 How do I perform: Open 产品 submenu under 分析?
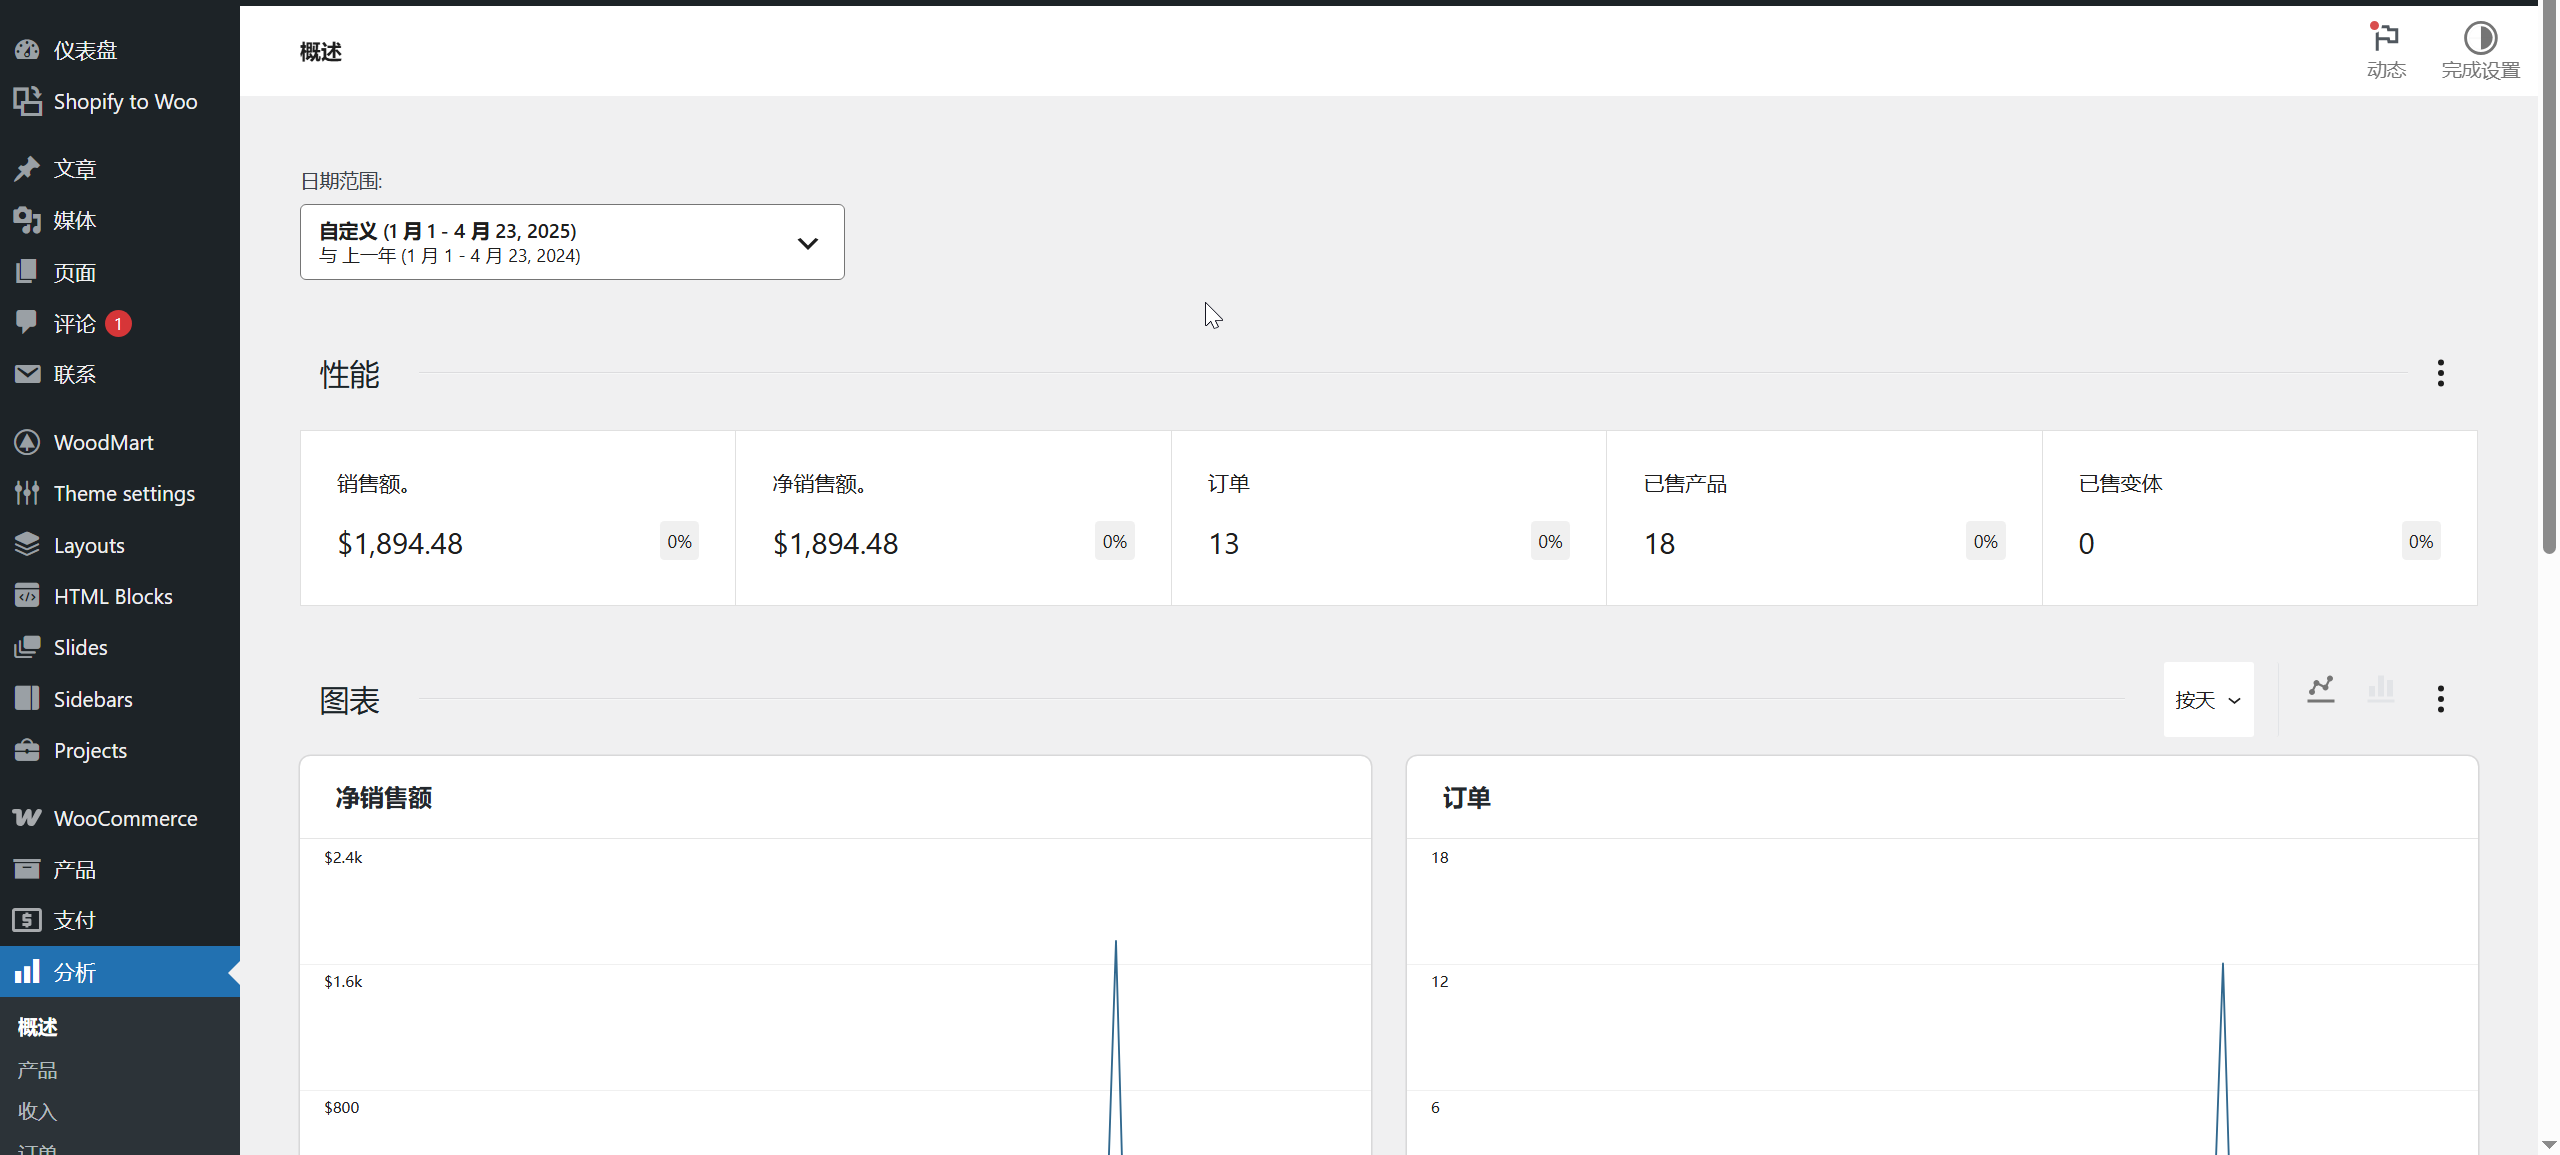(x=38, y=1070)
